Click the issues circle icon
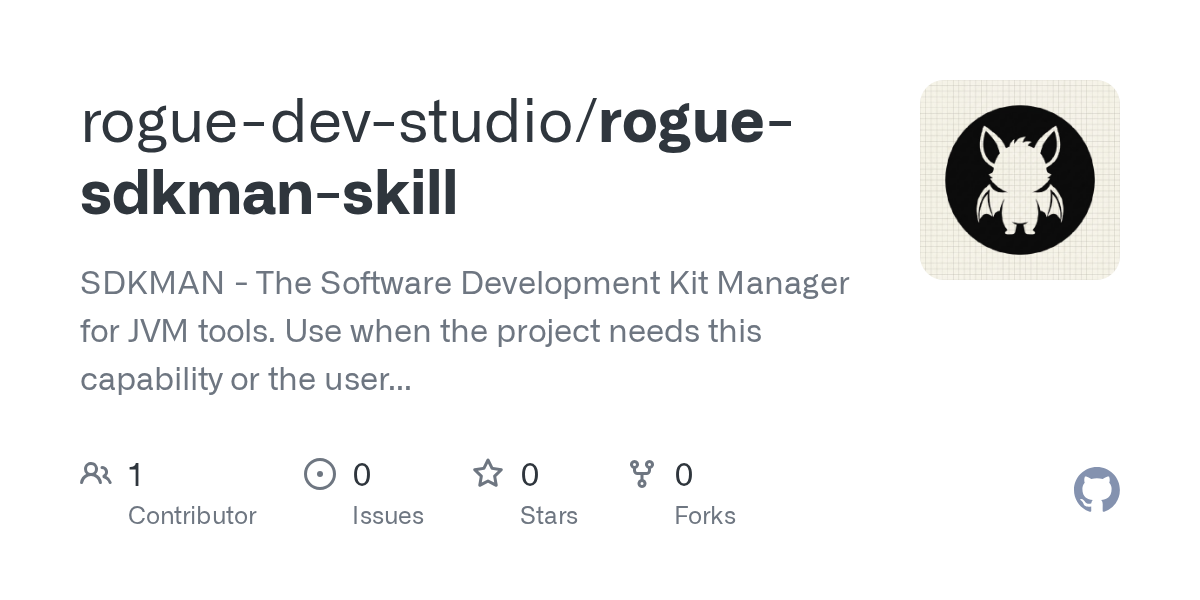Screen dimensions: 1200x600 coord(320,474)
